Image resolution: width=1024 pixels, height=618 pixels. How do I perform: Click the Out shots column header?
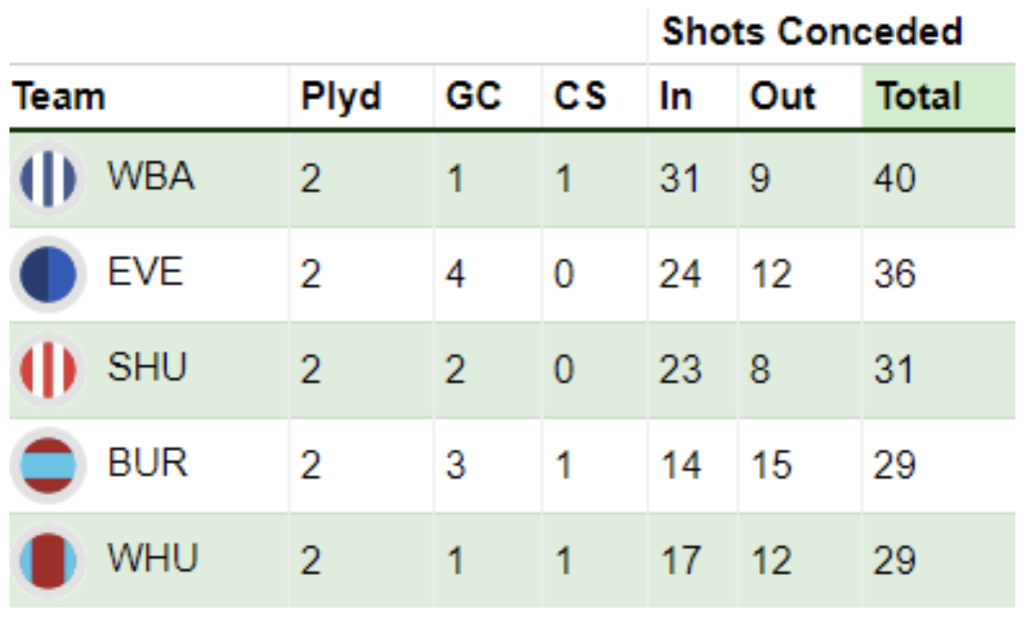[783, 97]
